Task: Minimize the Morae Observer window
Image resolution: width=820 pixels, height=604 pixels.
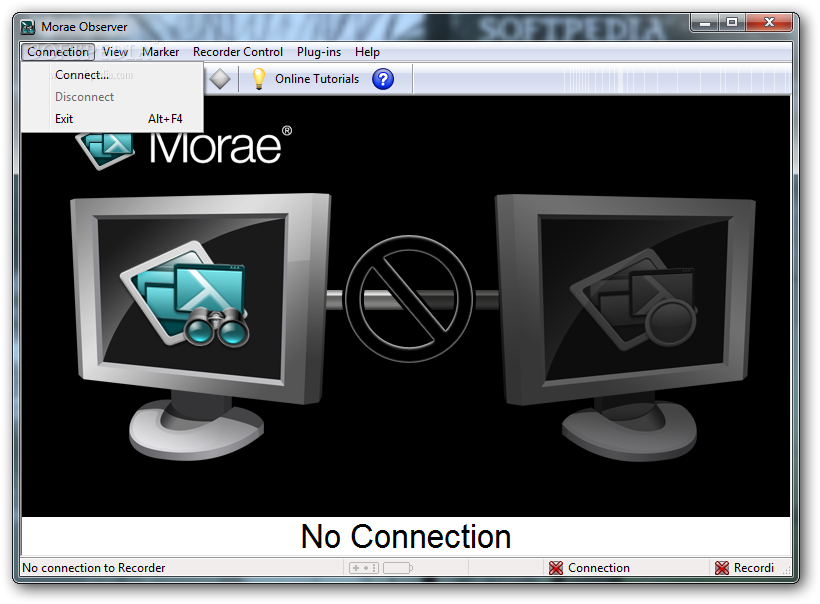Action: click(x=705, y=22)
